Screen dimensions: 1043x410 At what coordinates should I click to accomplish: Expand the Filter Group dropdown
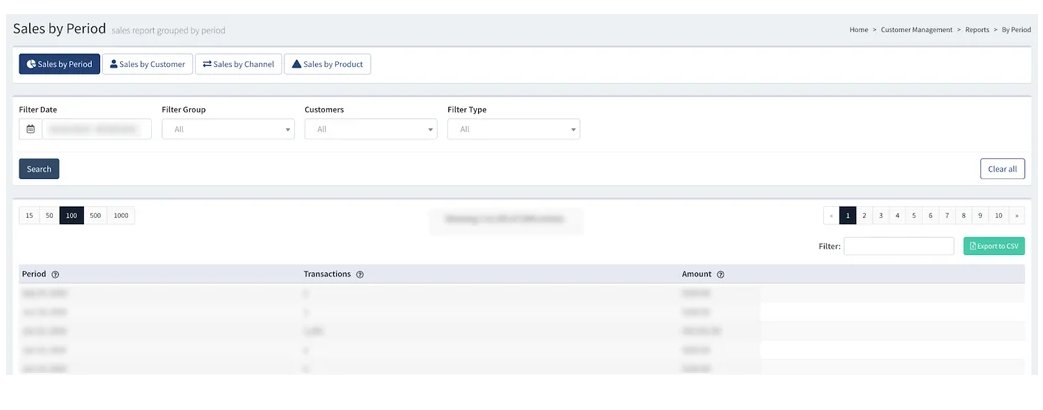click(x=227, y=129)
